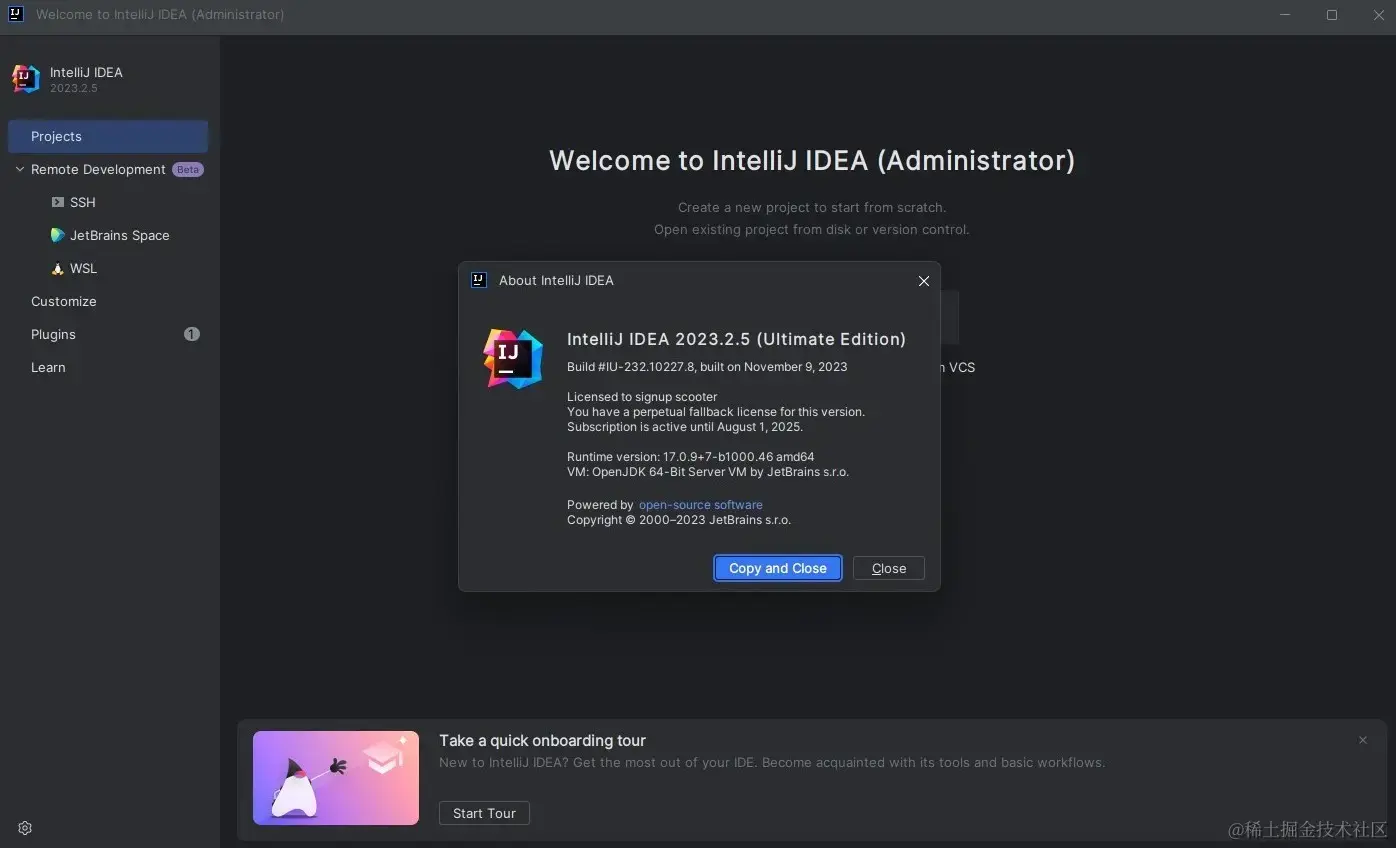
Task: Click the IntelliJ icon in the title bar
Action: click(x=15, y=14)
